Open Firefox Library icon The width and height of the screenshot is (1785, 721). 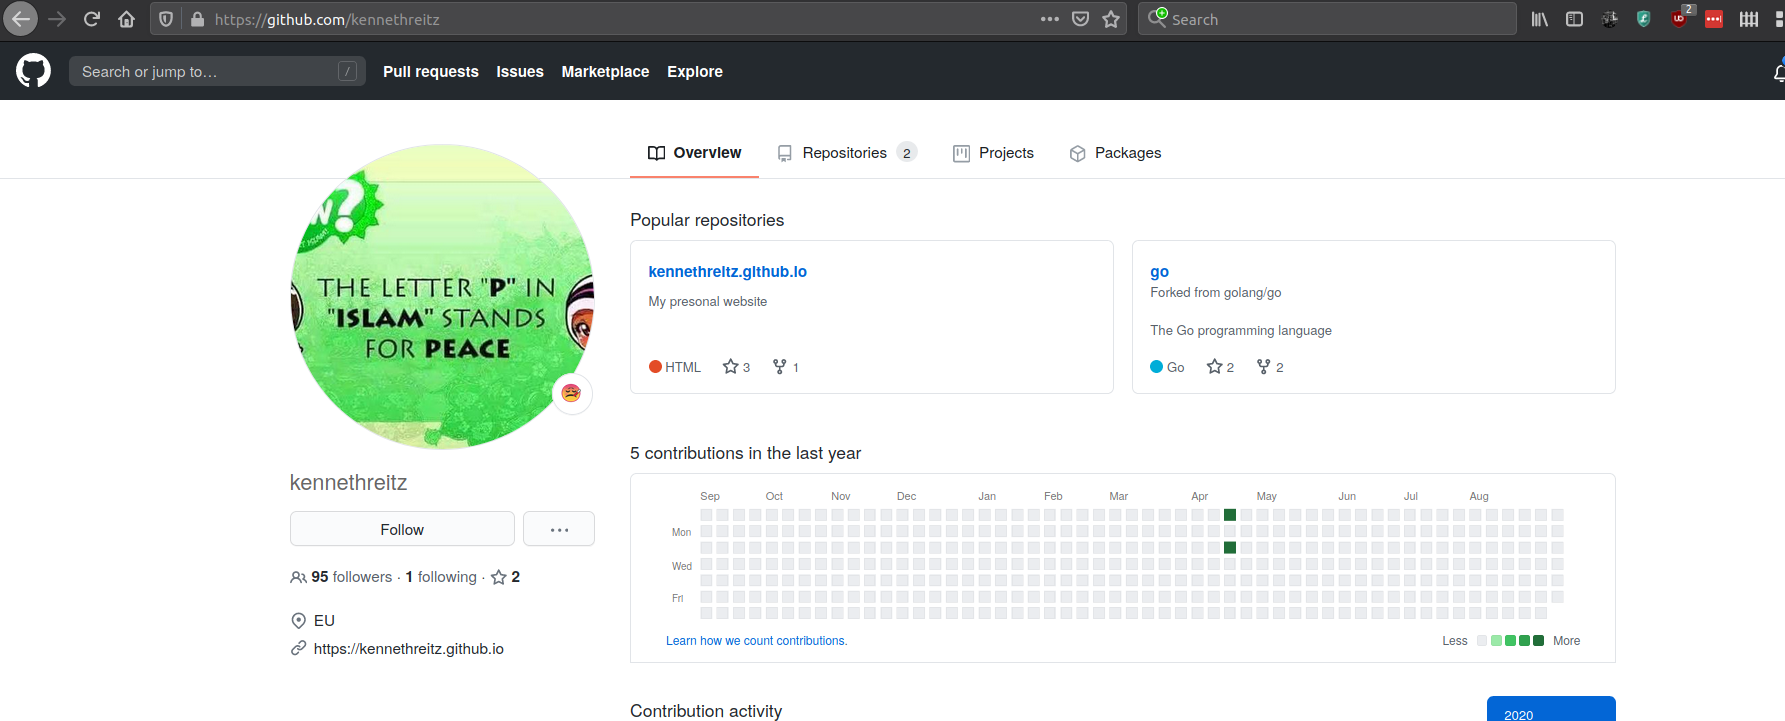tap(1540, 19)
